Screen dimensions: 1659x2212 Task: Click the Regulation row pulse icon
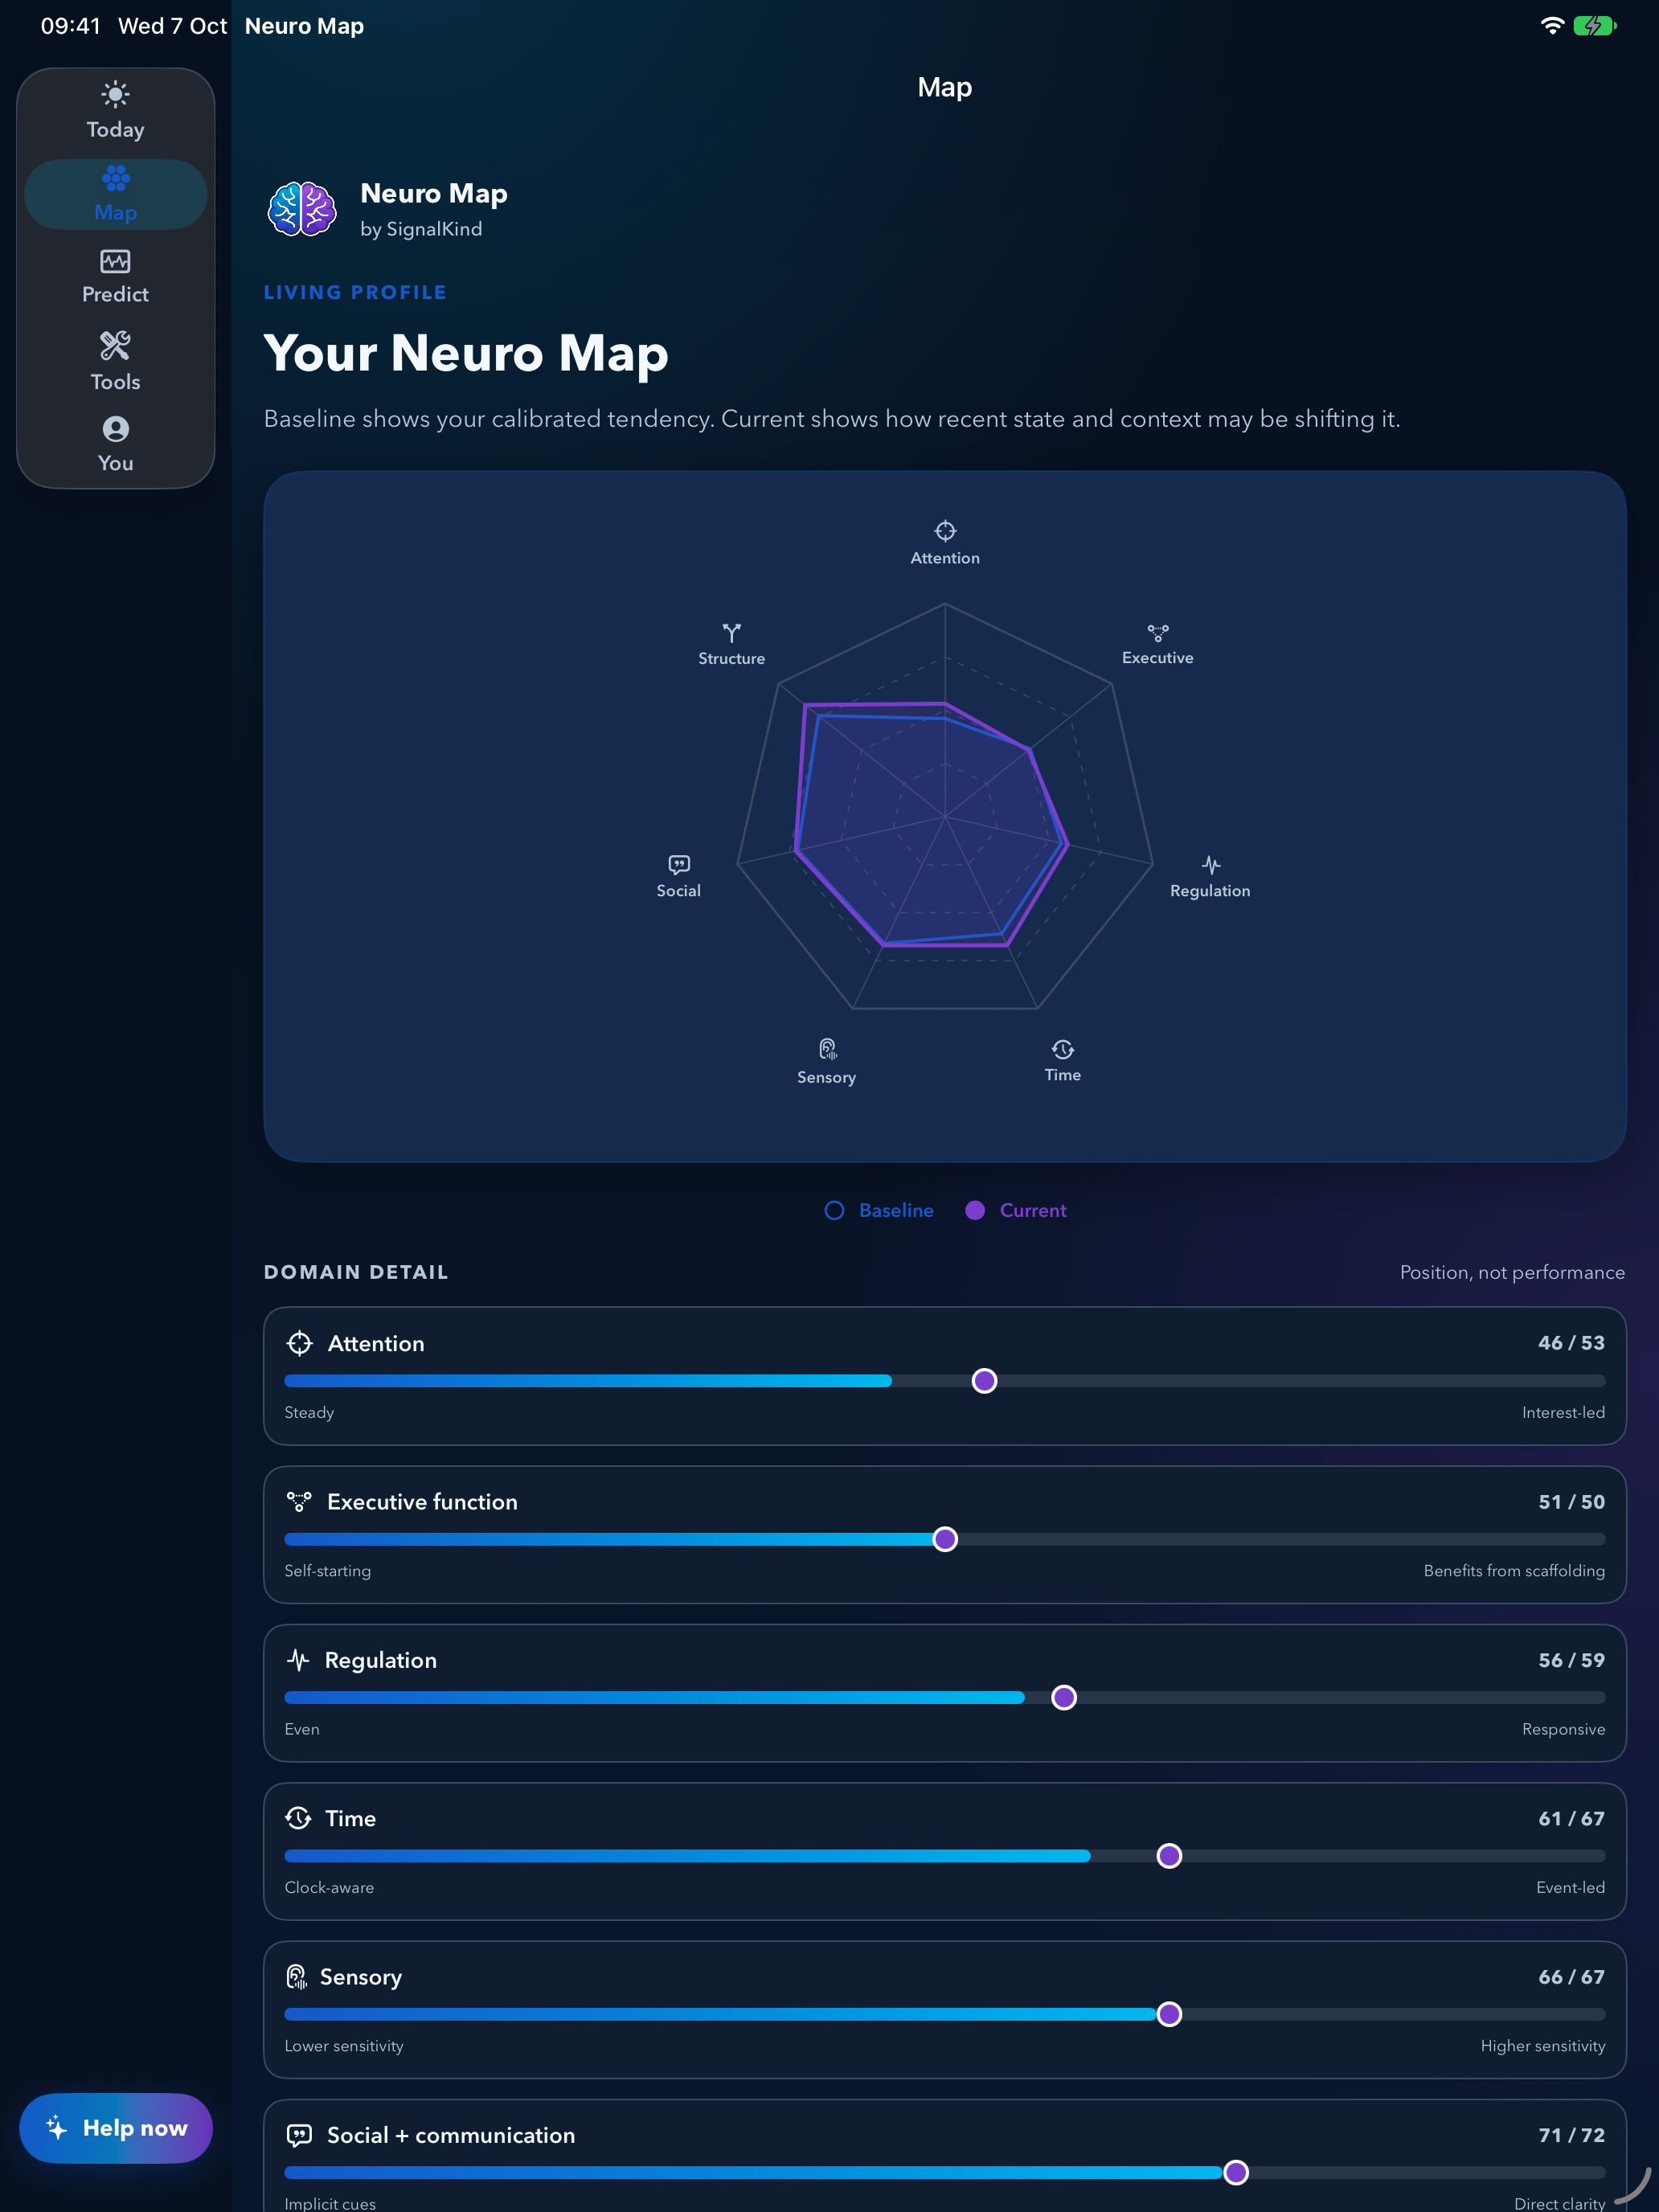298,1660
